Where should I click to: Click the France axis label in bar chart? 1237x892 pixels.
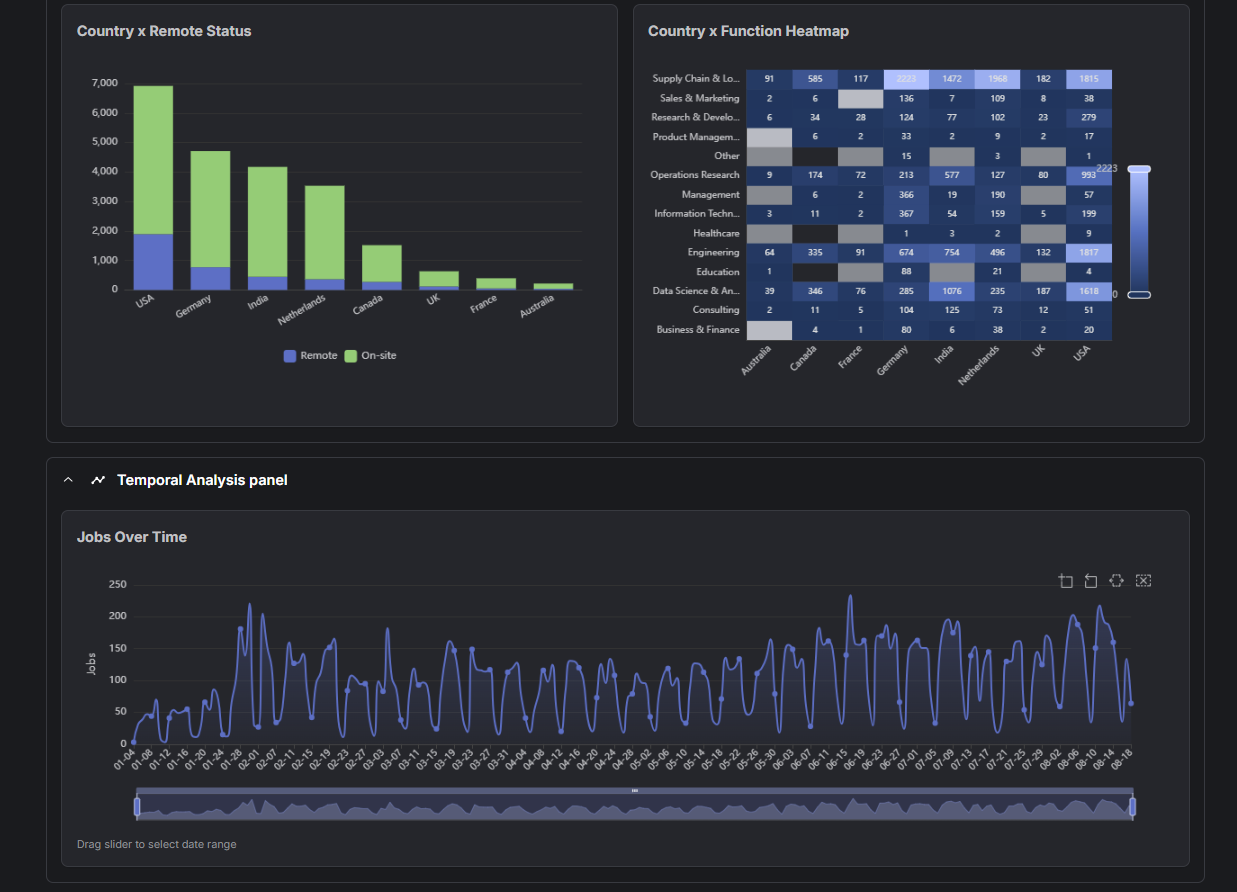[x=484, y=304]
